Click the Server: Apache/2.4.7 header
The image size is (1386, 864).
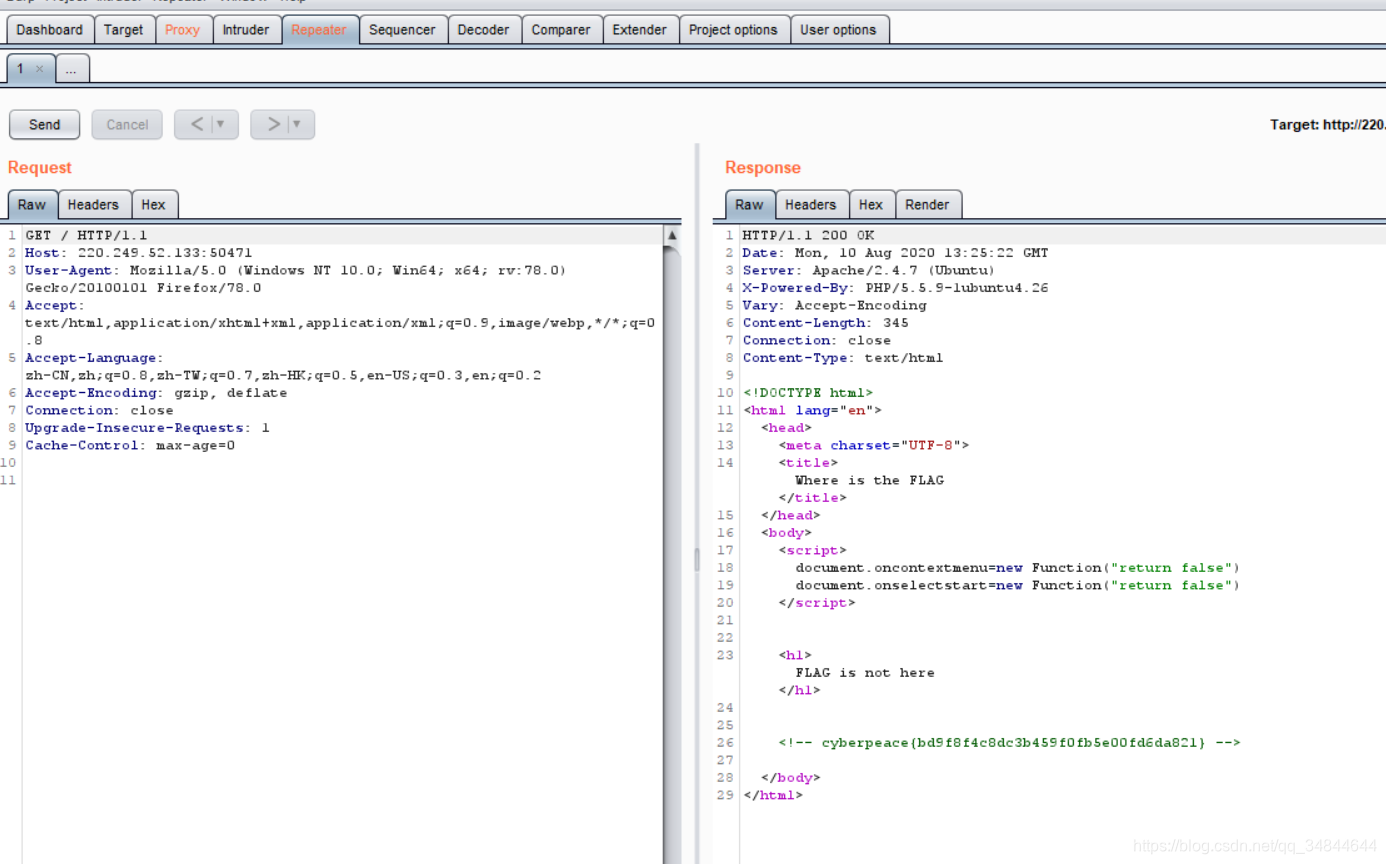click(868, 270)
